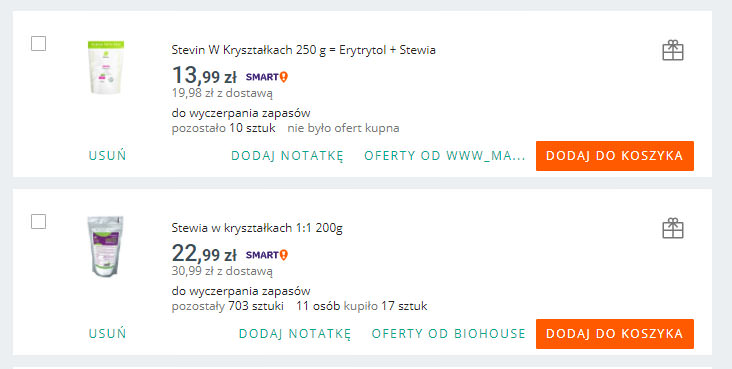Open Stevin W Kryształkach product thumbnail
732x369 pixels.
pyautogui.click(x=106, y=67)
